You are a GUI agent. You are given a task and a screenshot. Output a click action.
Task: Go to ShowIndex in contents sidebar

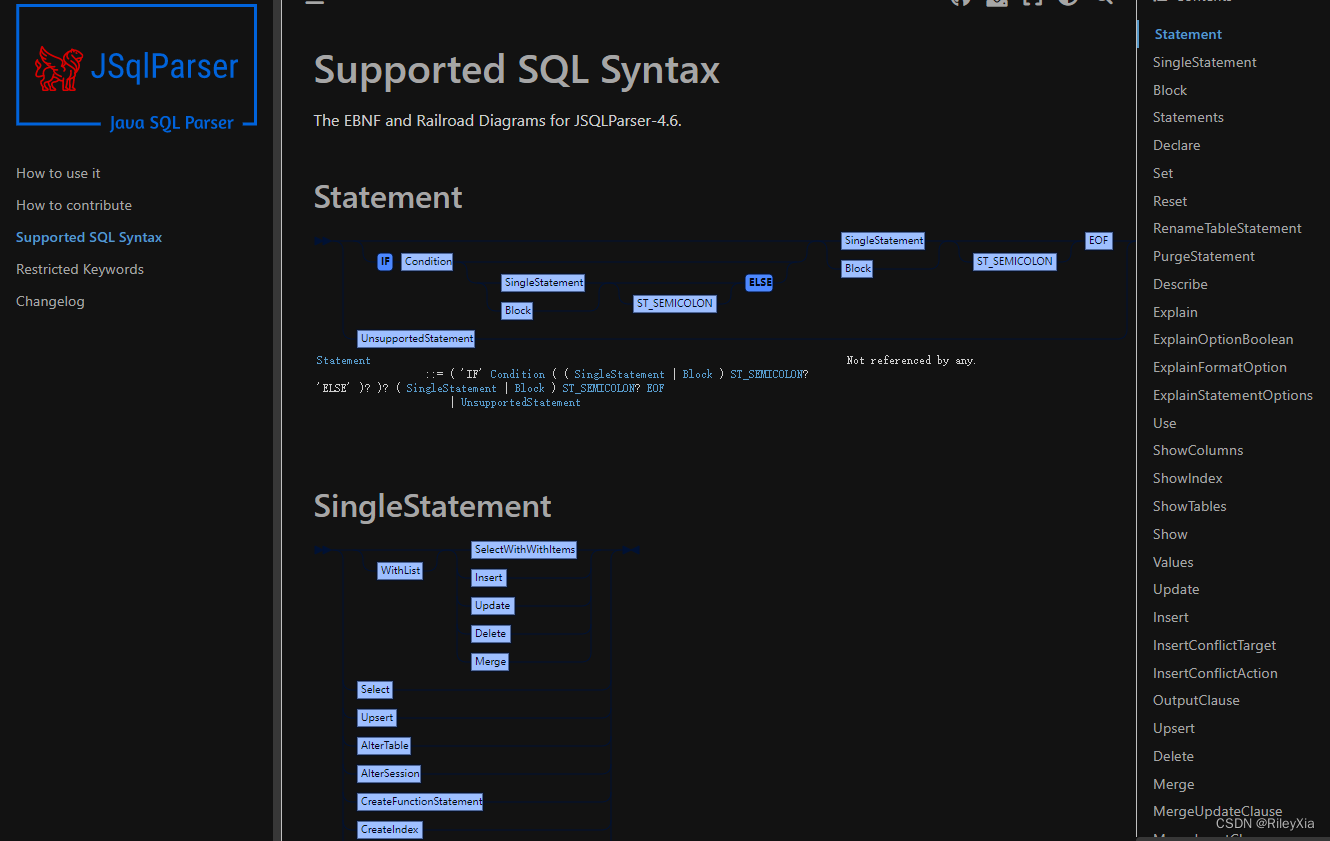pyautogui.click(x=1187, y=478)
